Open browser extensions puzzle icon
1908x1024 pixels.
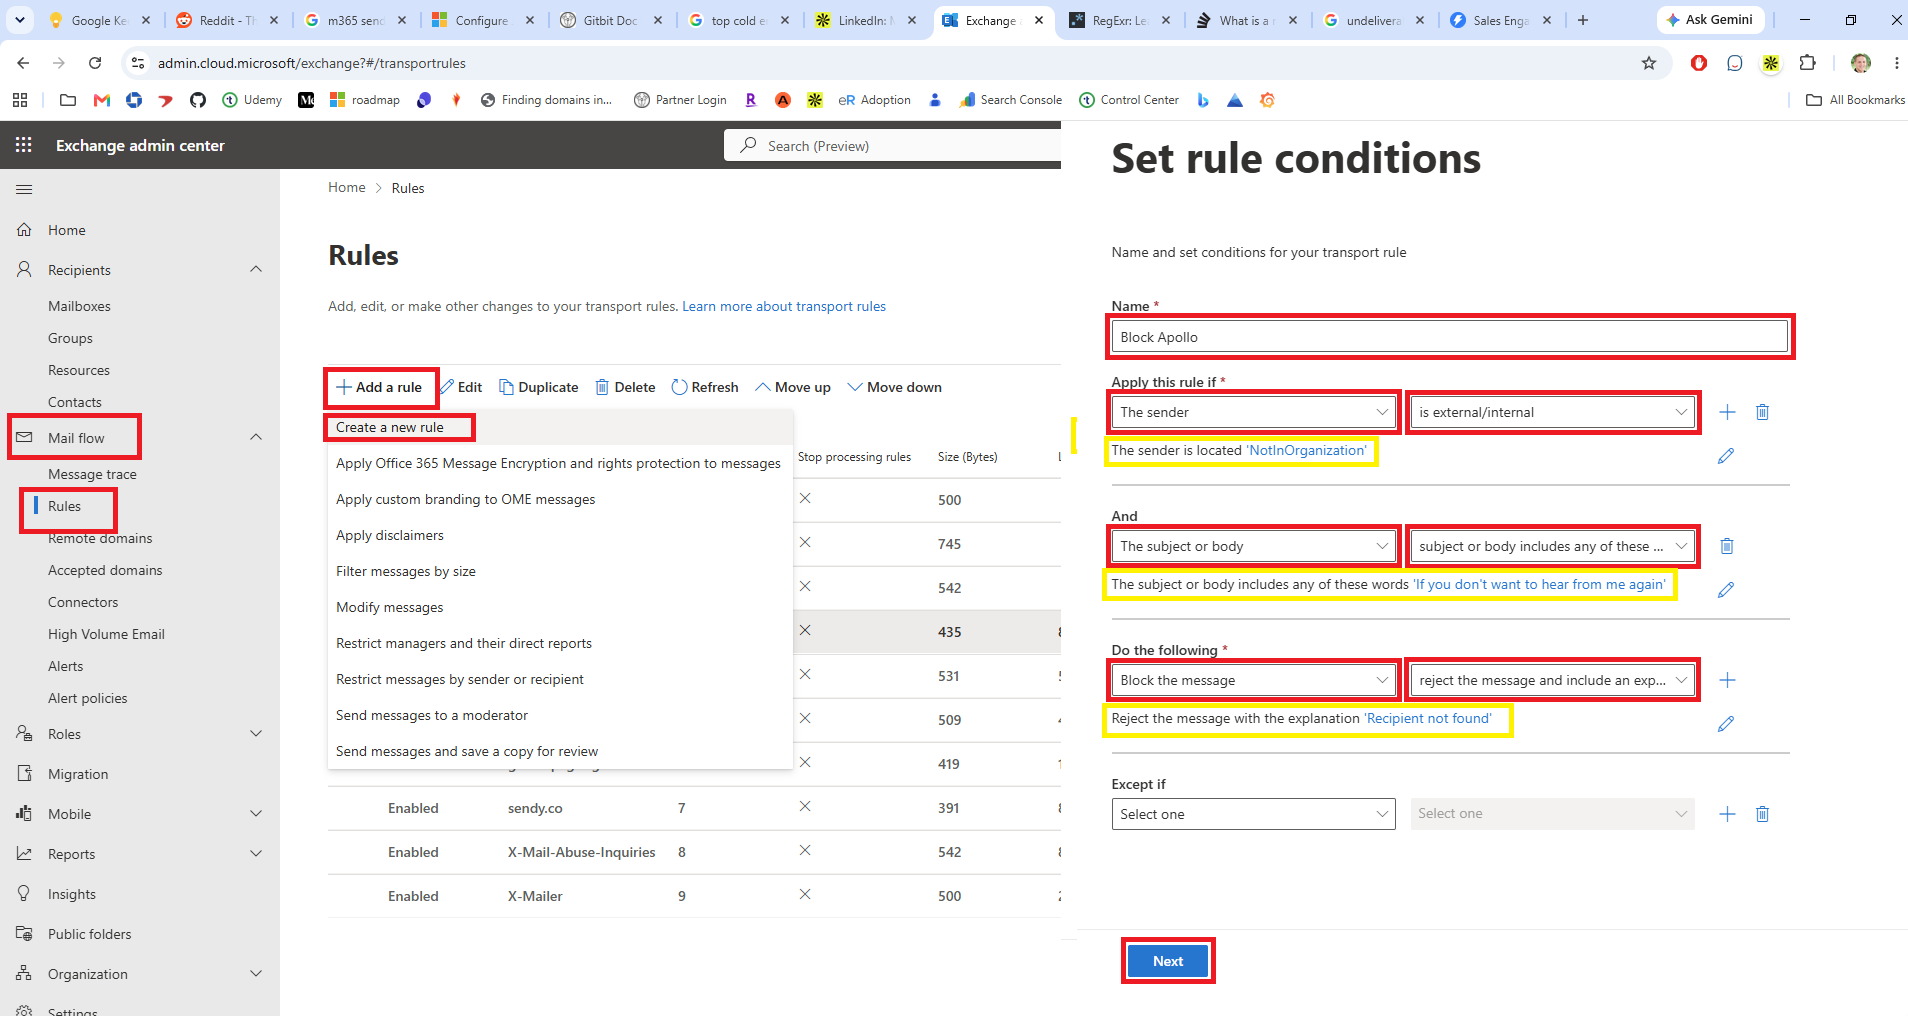pos(1807,63)
